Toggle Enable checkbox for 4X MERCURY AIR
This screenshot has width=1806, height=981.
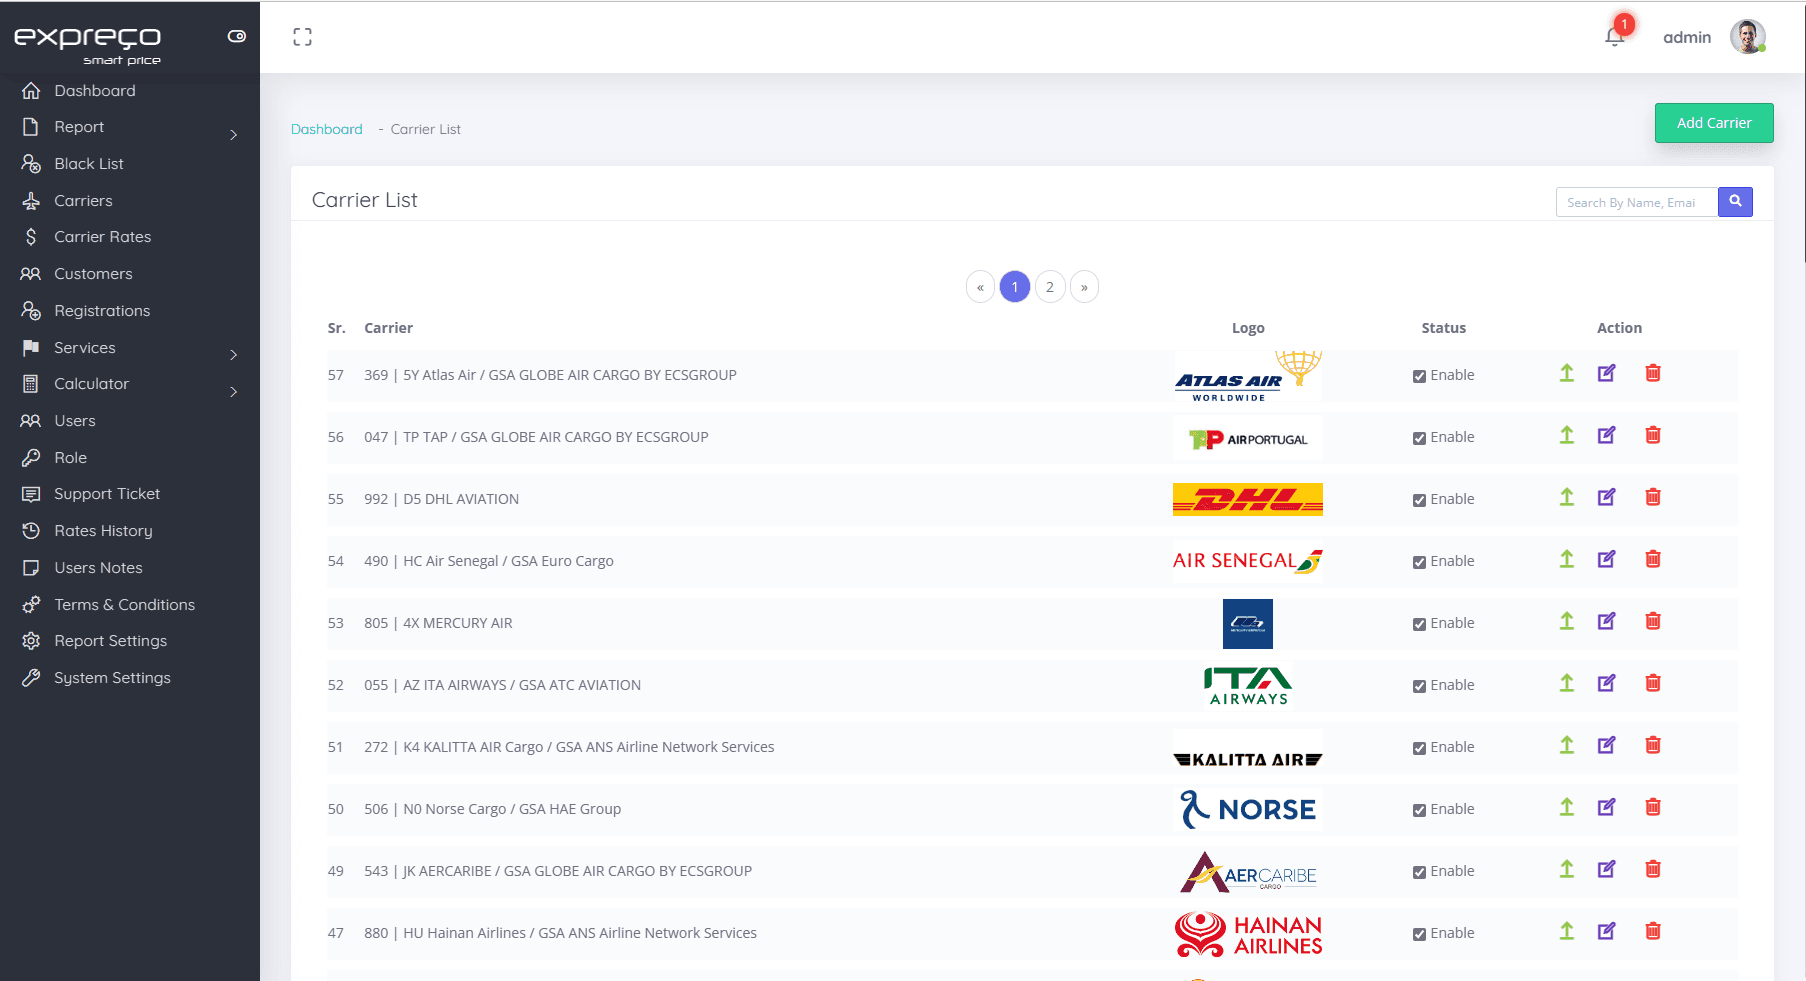[x=1419, y=624]
